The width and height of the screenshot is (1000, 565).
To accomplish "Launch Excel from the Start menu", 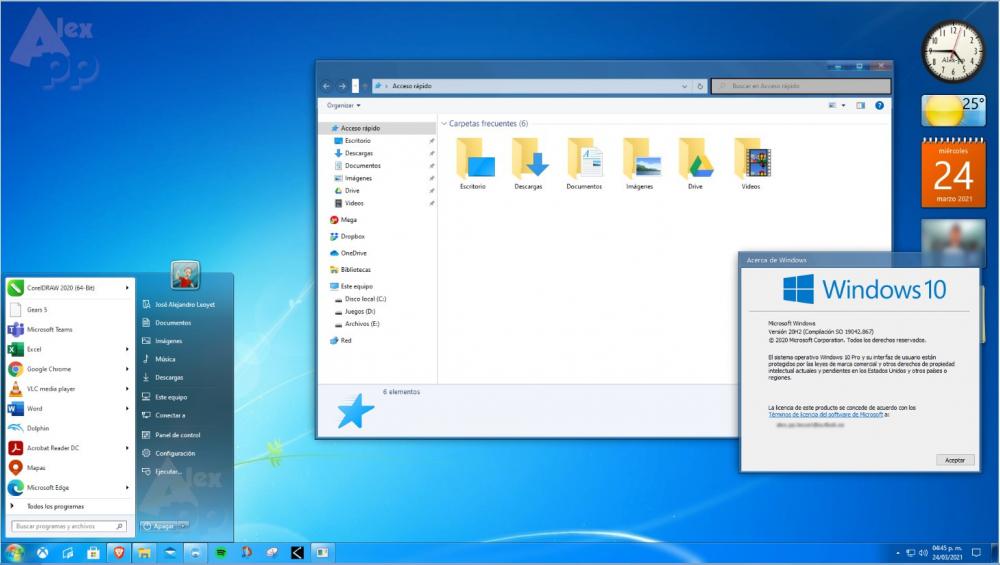I will pyautogui.click(x=70, y=349).
